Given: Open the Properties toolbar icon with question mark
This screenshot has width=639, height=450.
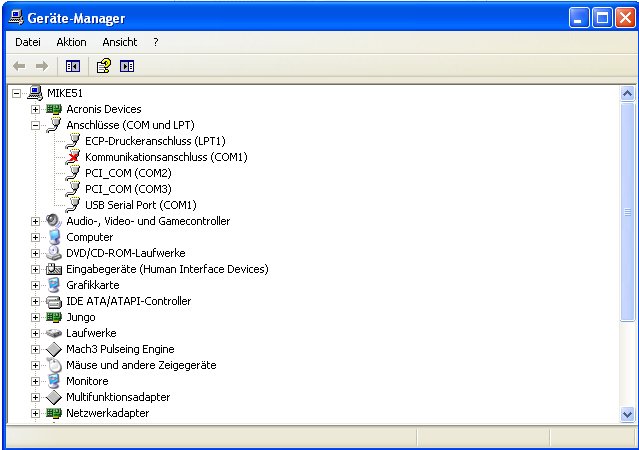Looking at the screenshot, I should point(104,66).
